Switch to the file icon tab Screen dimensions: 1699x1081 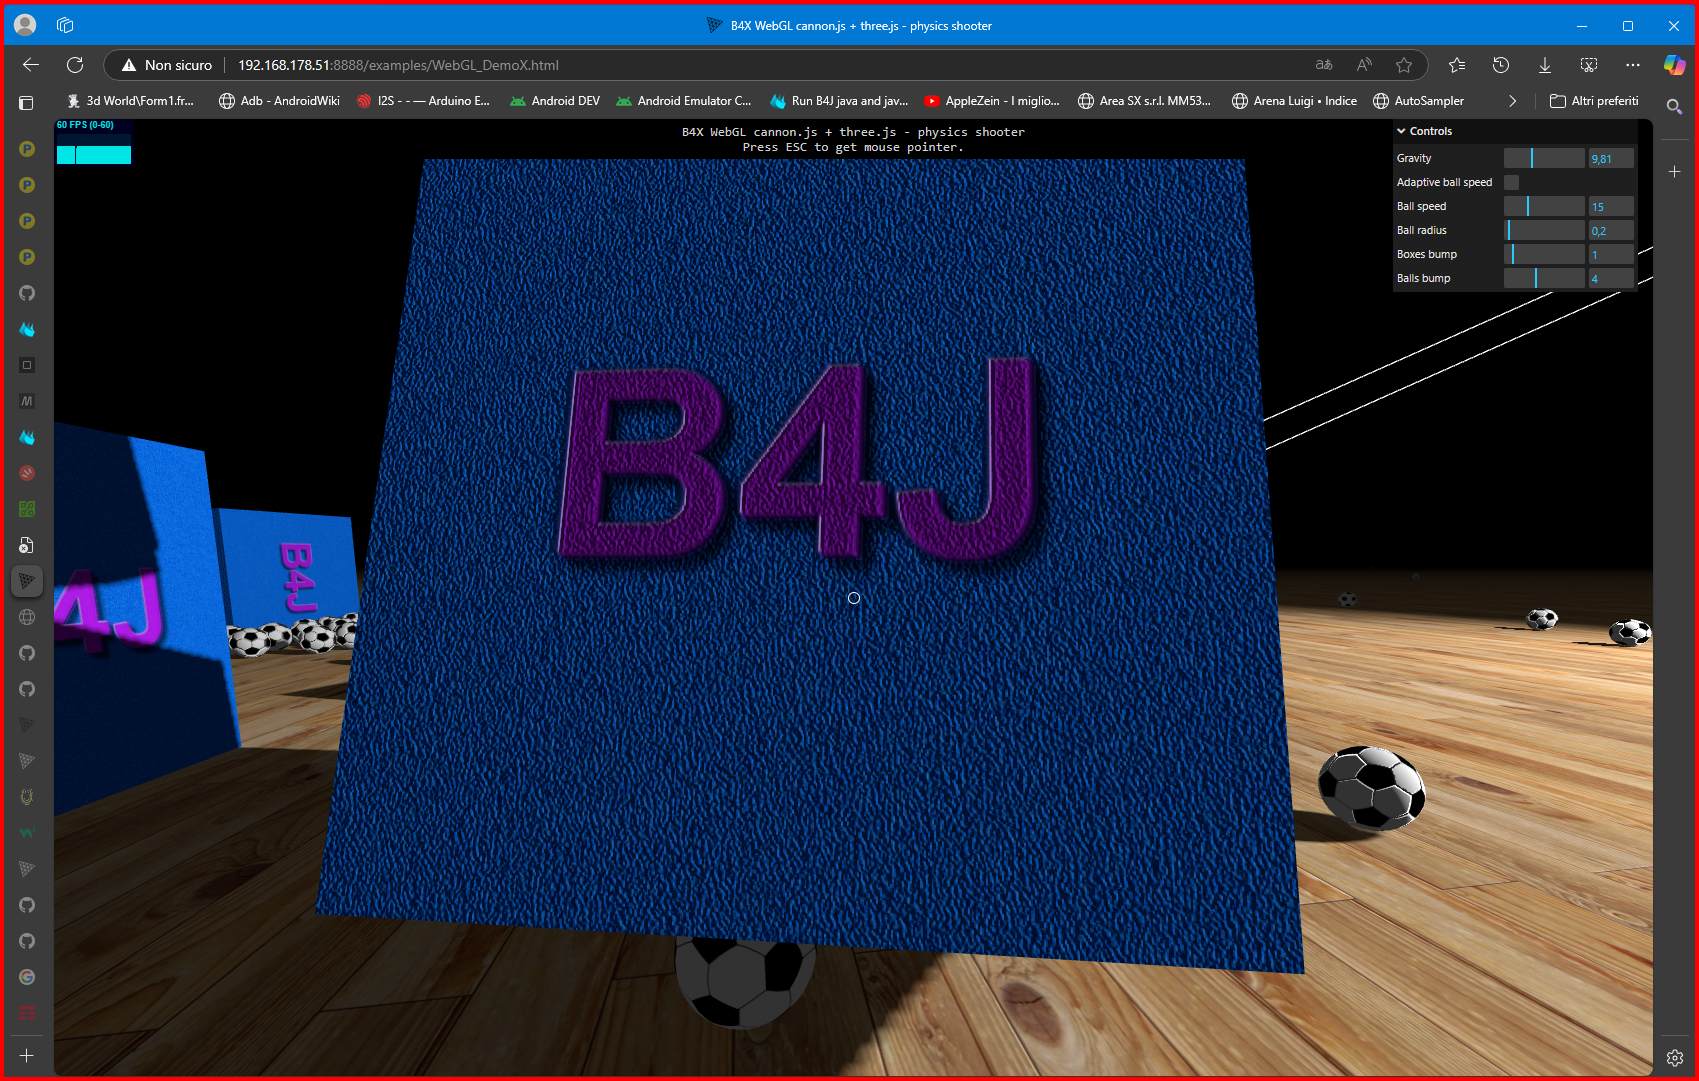pyautogui.click(x=27, y=545)
